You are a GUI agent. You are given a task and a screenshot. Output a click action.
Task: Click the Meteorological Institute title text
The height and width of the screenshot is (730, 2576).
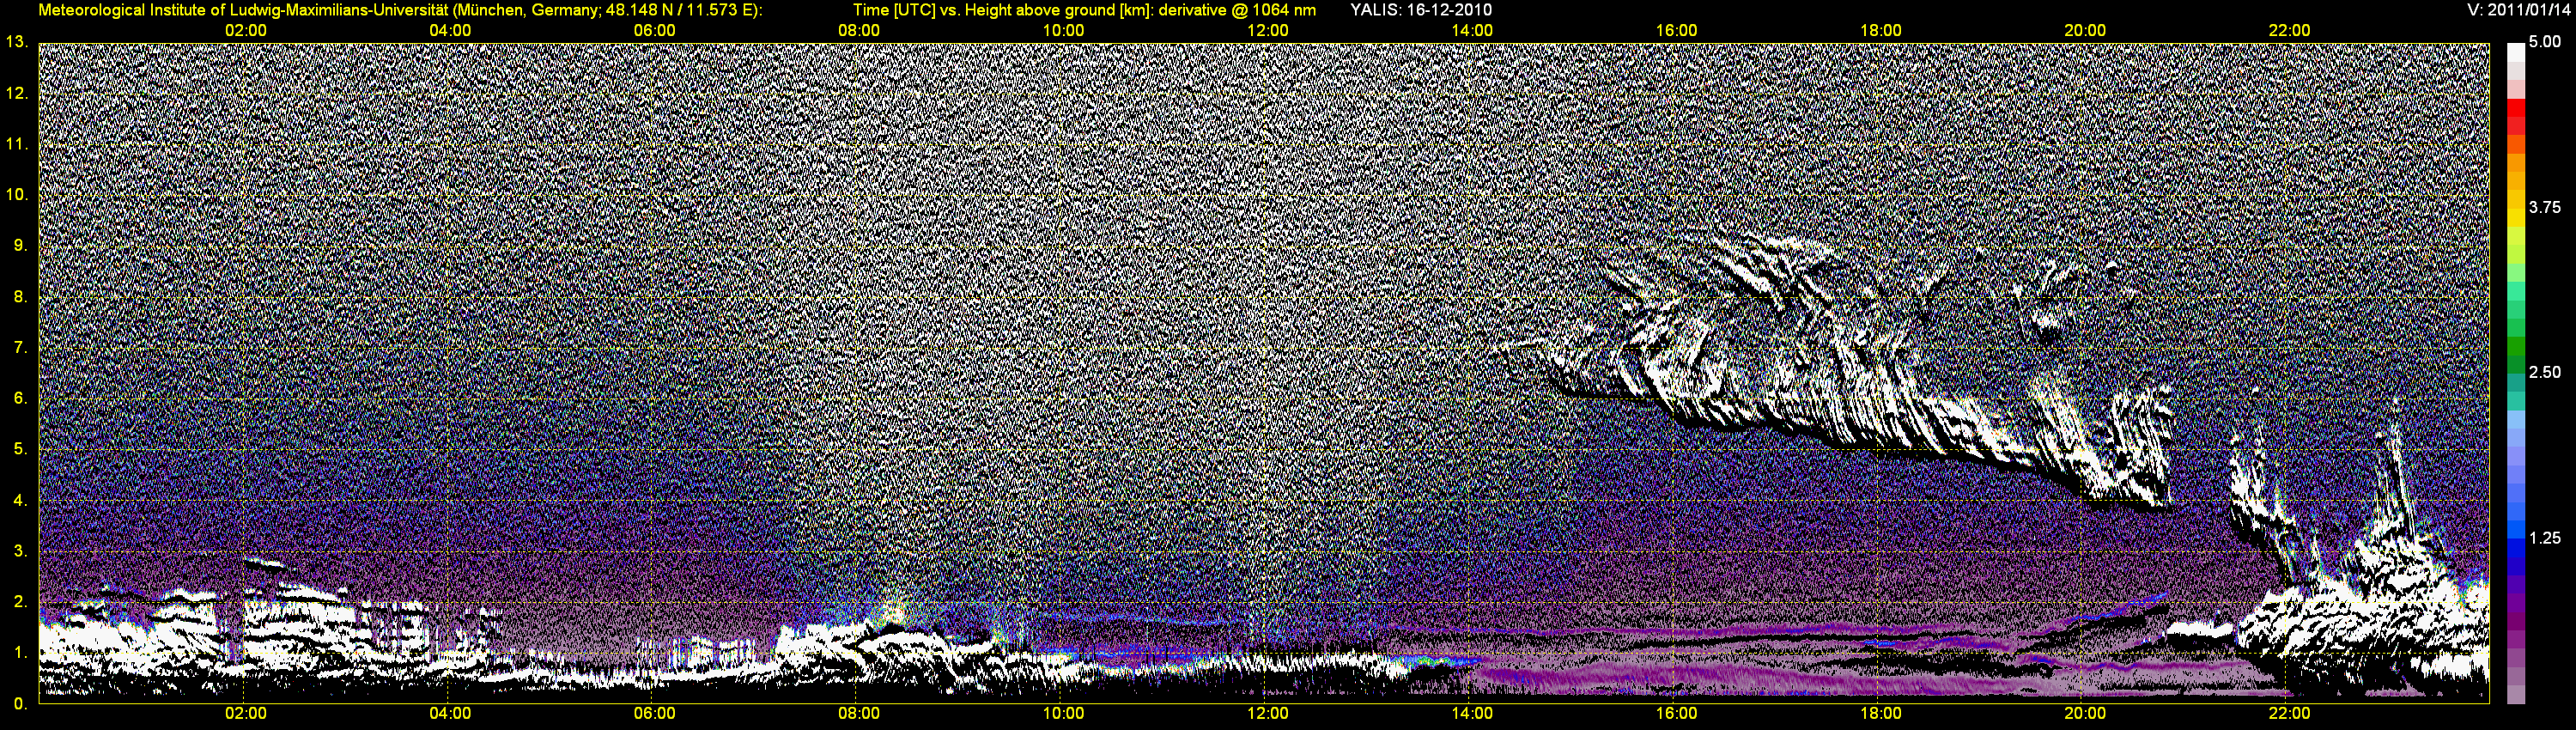(x=400, y=10)
